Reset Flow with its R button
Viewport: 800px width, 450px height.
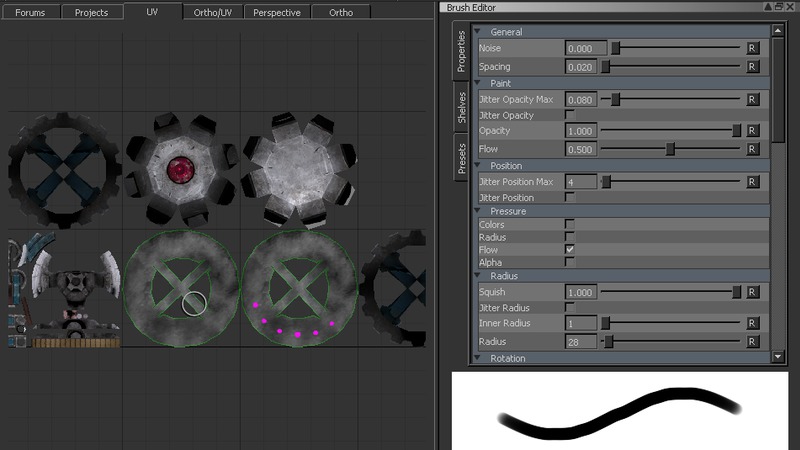(x=752, y=149)
